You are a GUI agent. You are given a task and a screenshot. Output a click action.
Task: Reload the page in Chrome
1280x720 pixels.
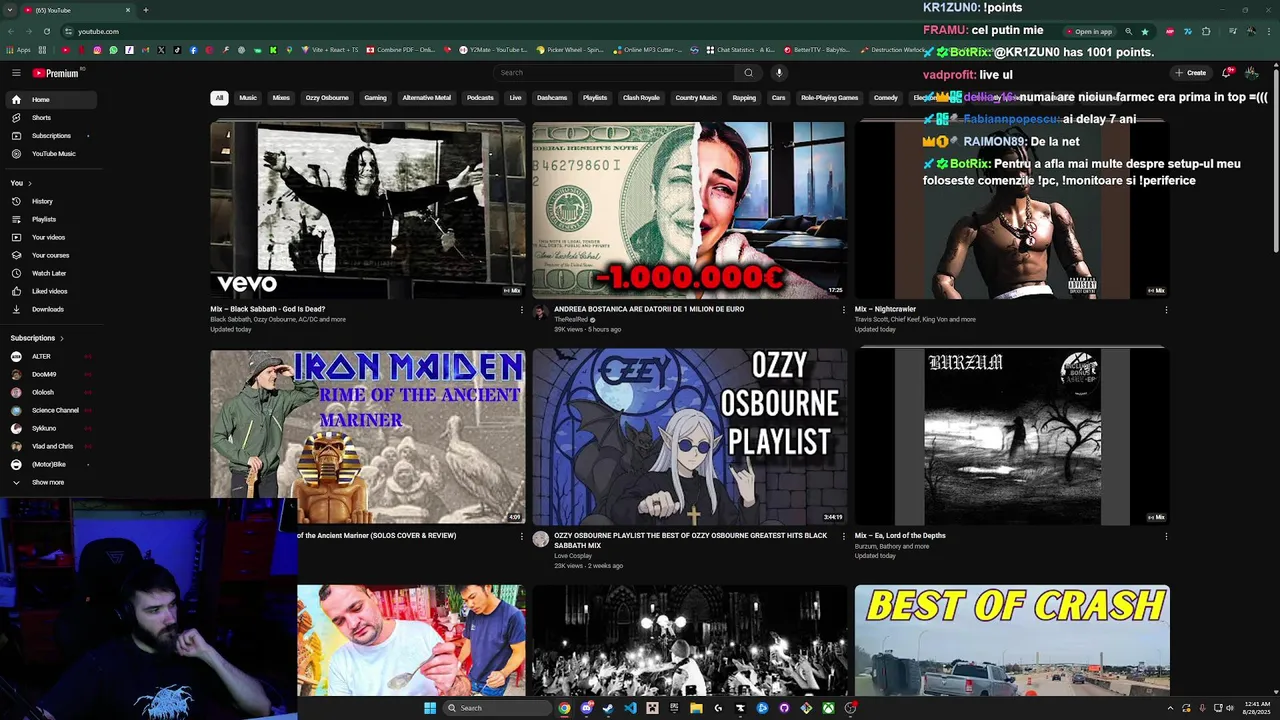coord(47,31)
